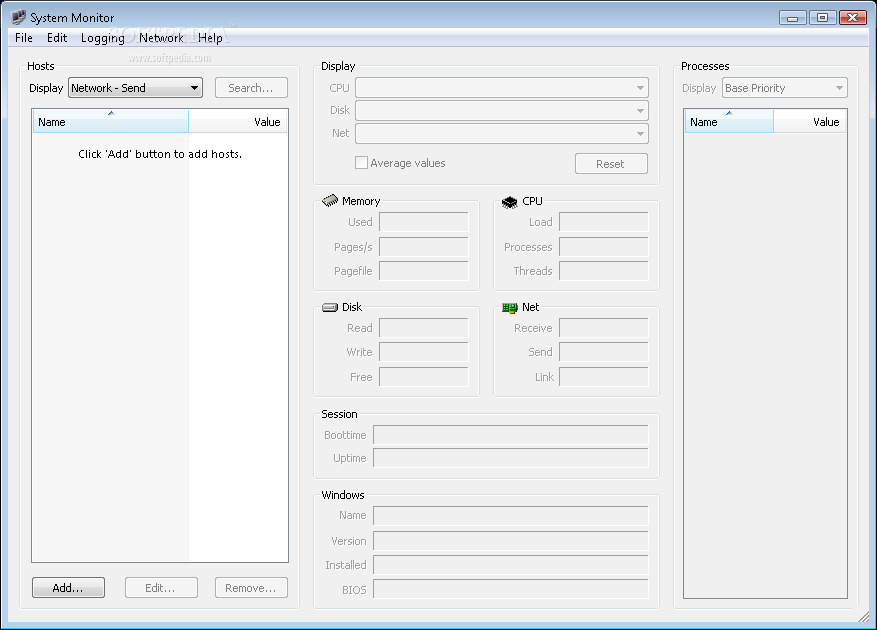Sort processes by Name column header
Image resolution: width=877 pixels, height=630 pixels.
[729, 121]
